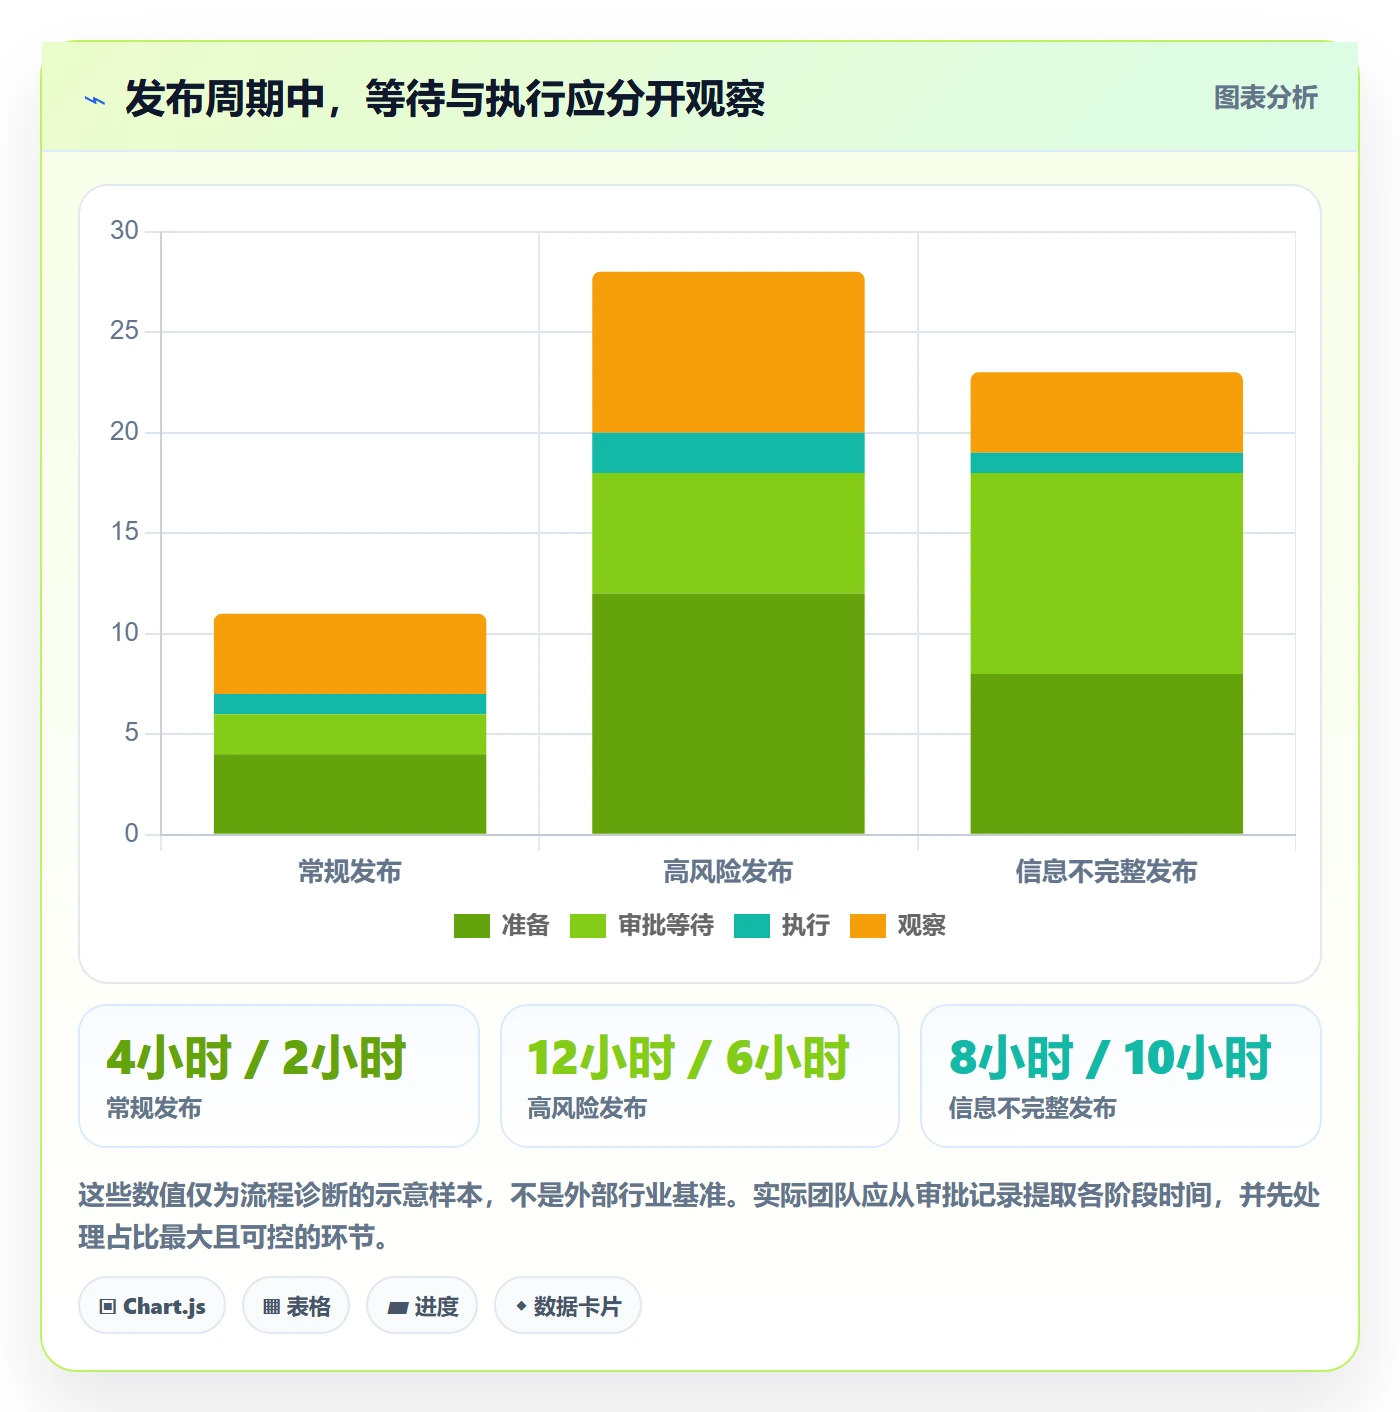Viewport: 1400px width, 1412px height.
Task: Click the 高风险发布 x-axis label
Action: coord(728,872)
